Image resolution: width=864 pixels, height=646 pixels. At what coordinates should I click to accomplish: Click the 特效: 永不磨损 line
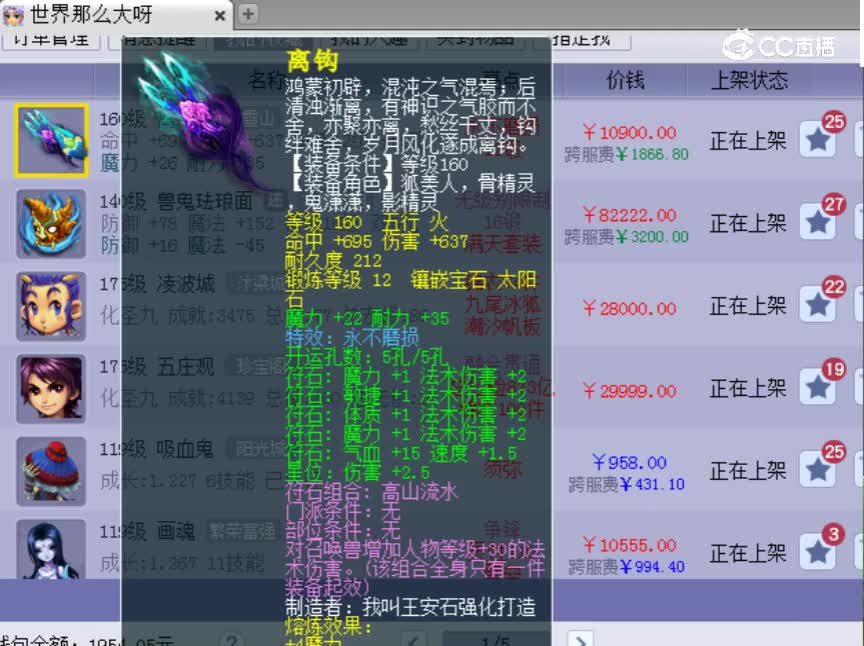[x=352, y=337]
